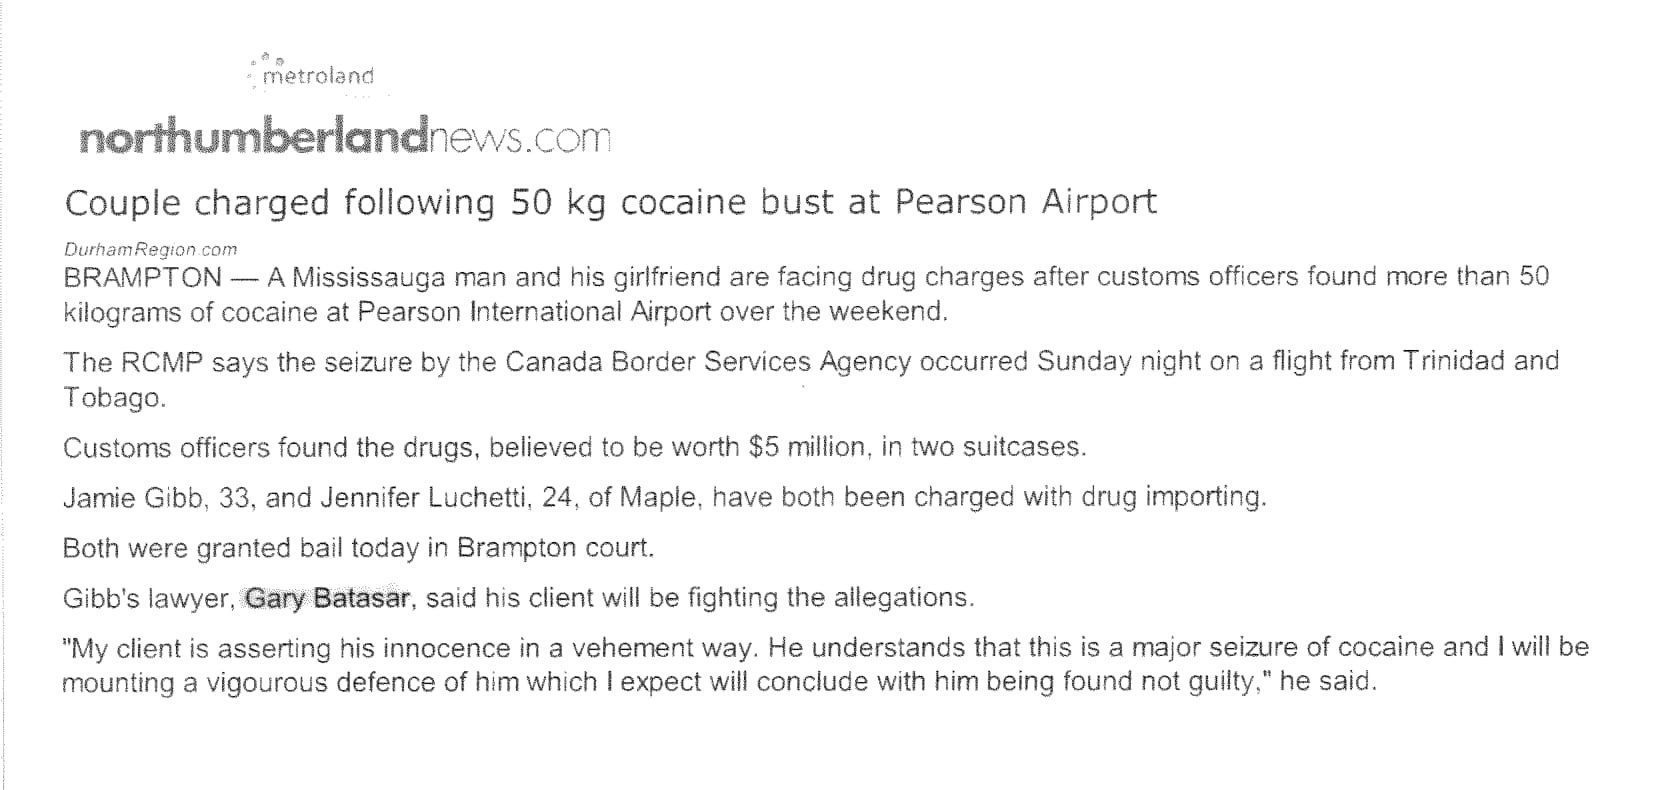Click the phrase 'Gibb's lawyer'
This screenshot has height=790, width=1654.
(x=148, y=598)
